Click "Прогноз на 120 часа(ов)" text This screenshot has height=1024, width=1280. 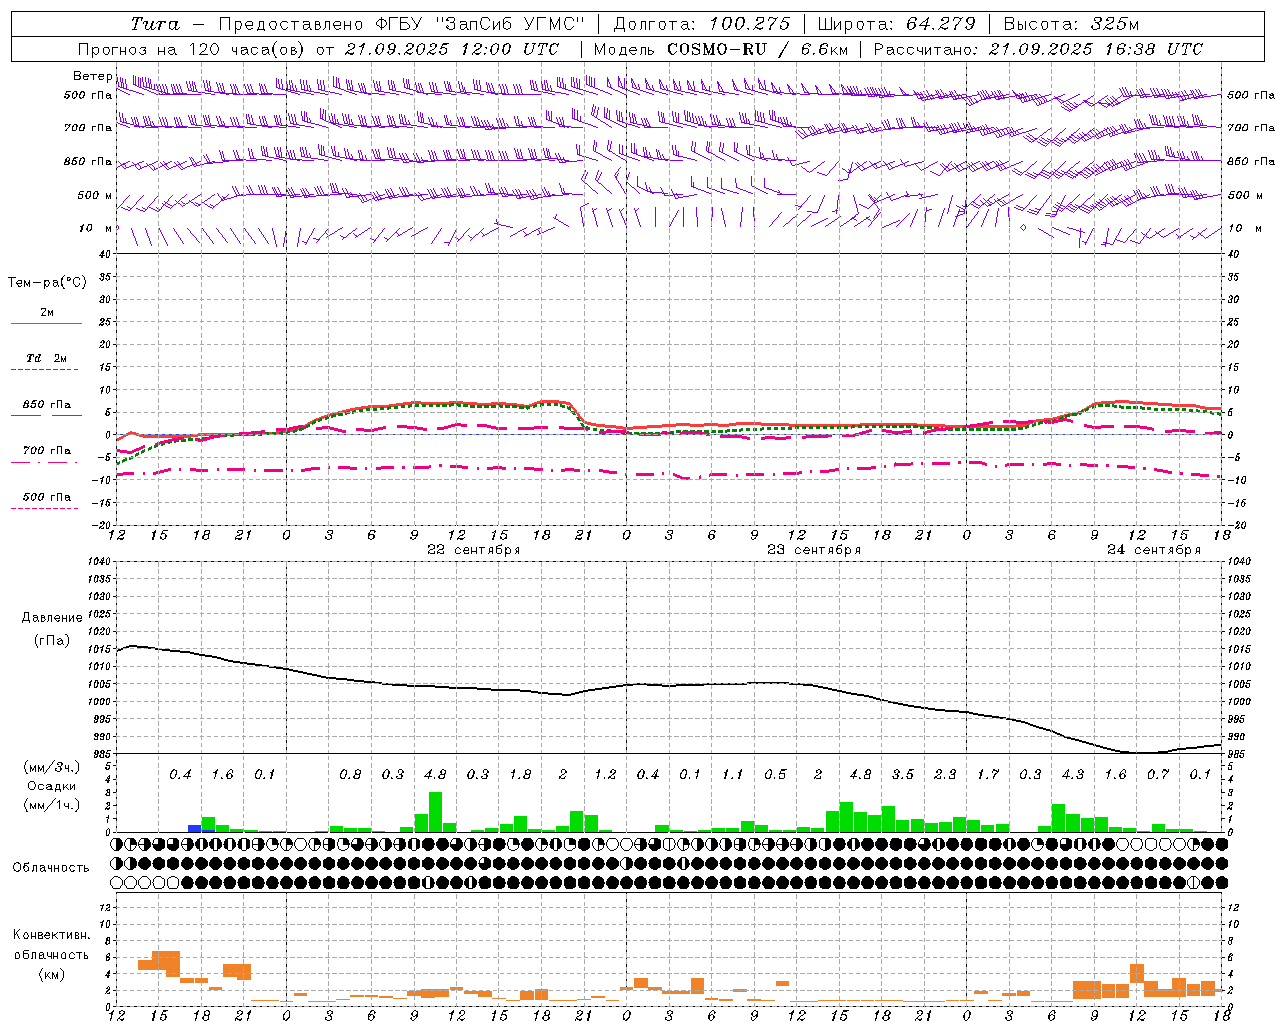(x=192, y=49)
